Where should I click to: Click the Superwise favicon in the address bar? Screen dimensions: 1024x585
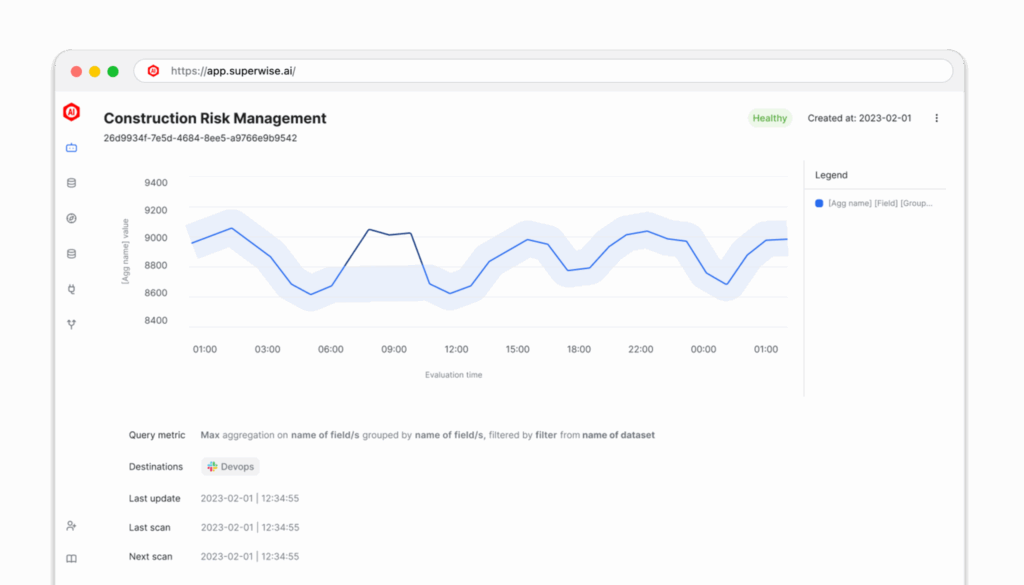[153, 71]
